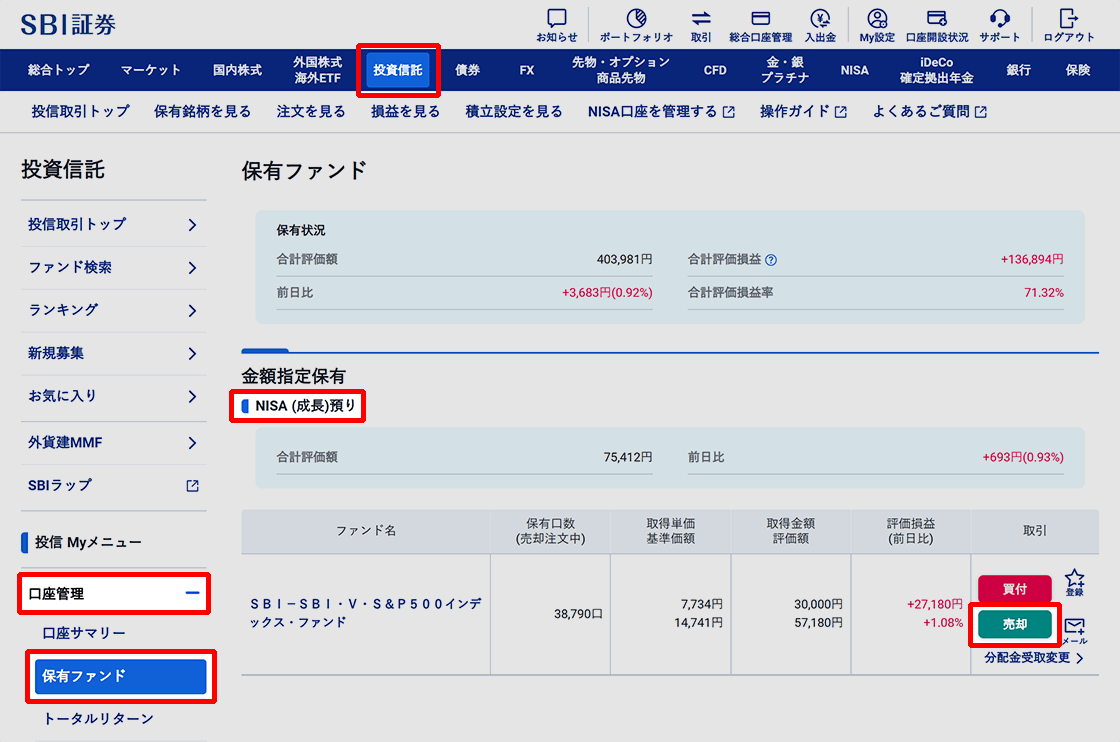1120x742 pixels.
Task: Click 口座サマリー in sidebar
Action: pyautogui.click(x=84, y=633)
